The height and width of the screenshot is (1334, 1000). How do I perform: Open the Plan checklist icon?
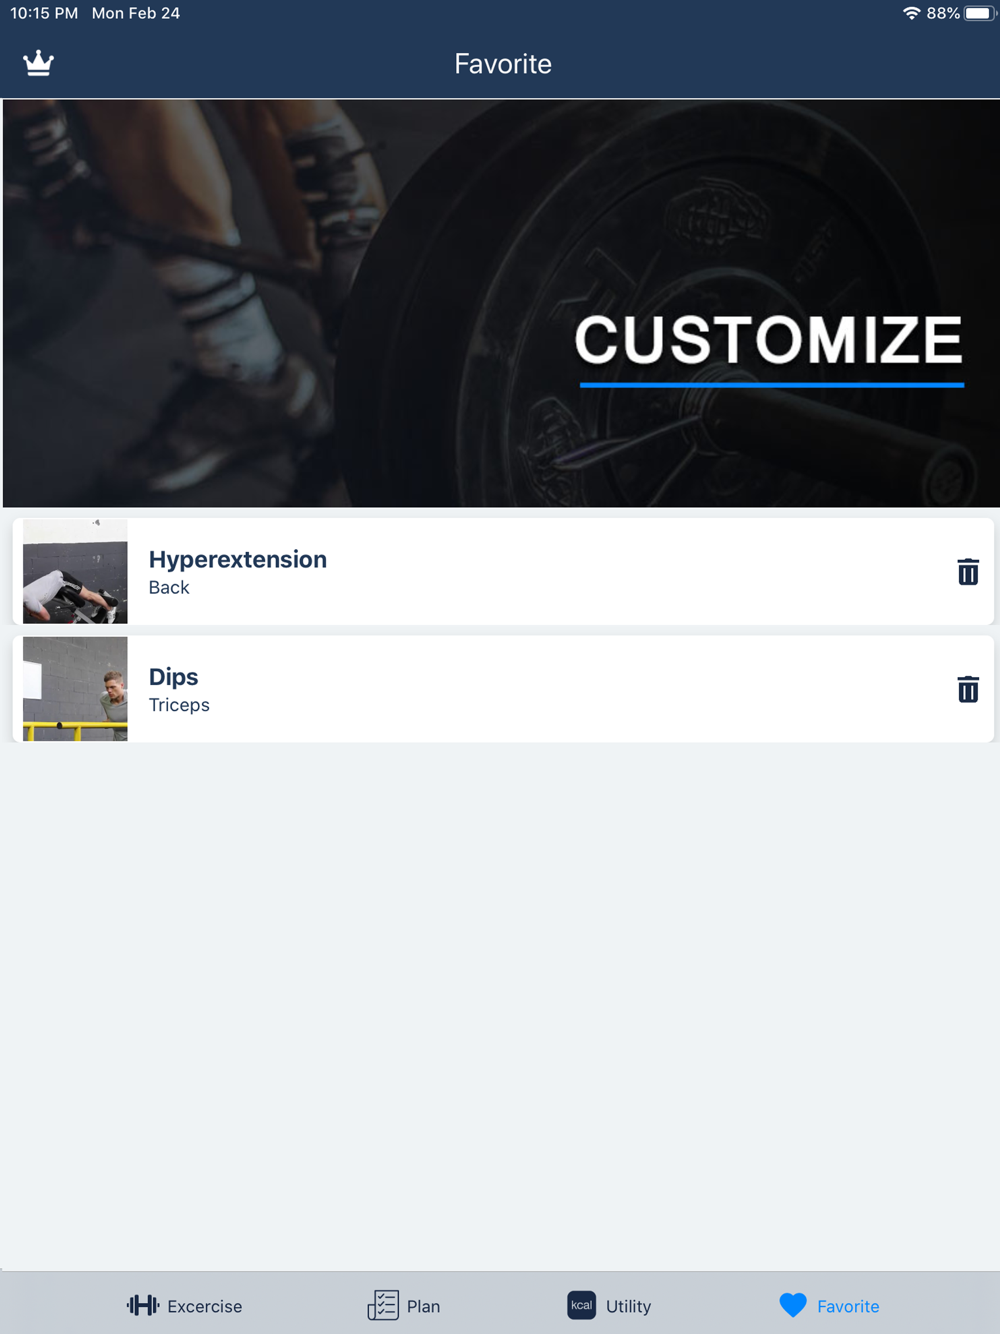pos(383,1305)
